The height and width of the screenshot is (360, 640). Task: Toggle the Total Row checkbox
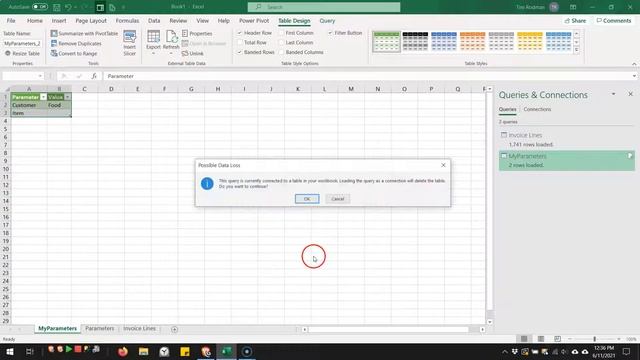coord(240,42)
